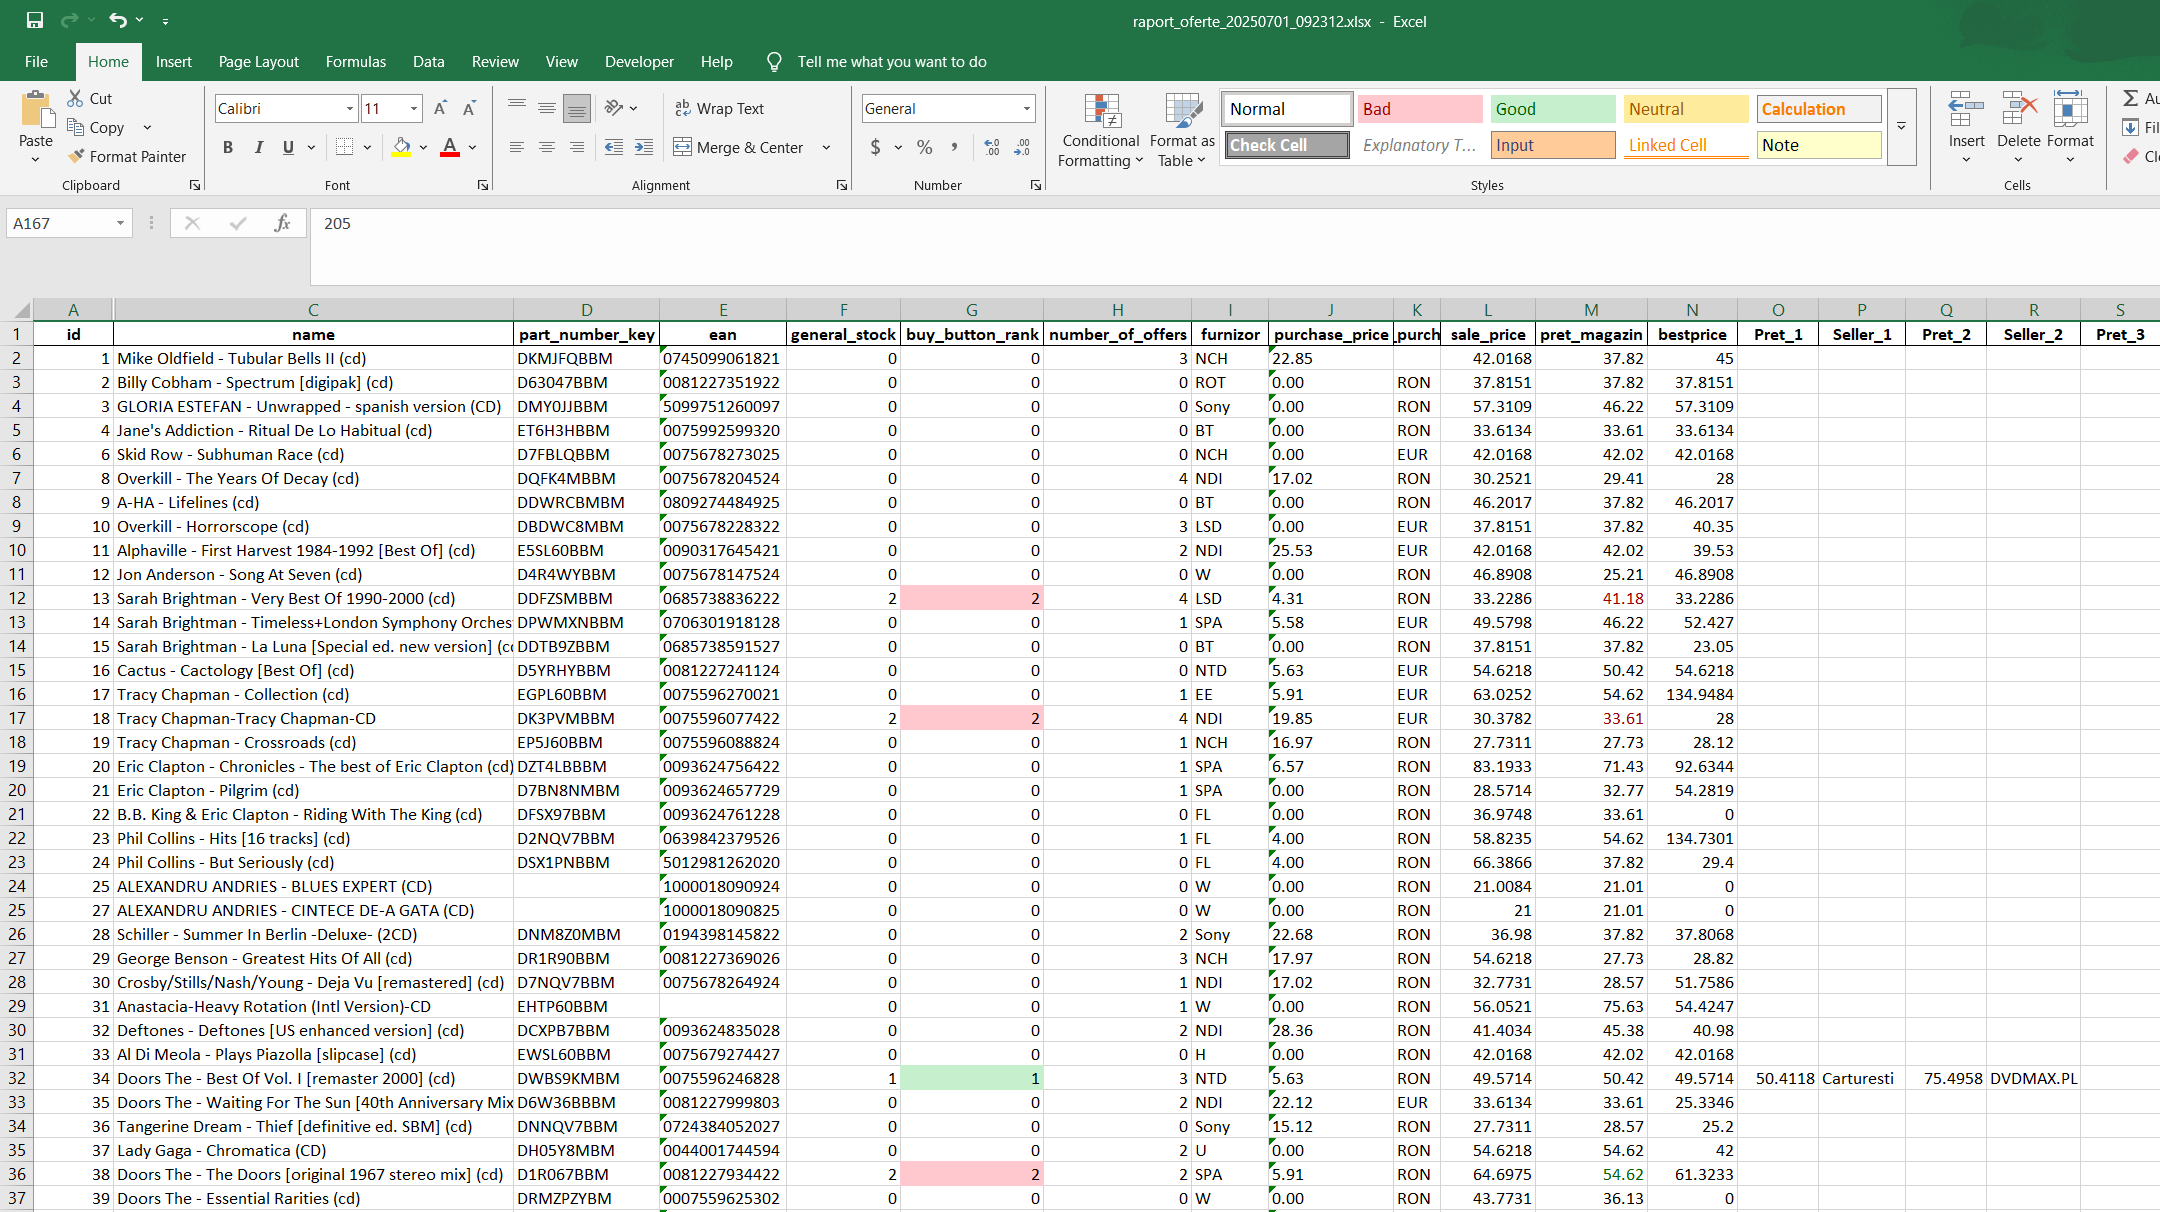This screenshot has width=2160, height=1212.
Task: Expand orientation dropdown arrow
Action: click(x=634, y=108)
